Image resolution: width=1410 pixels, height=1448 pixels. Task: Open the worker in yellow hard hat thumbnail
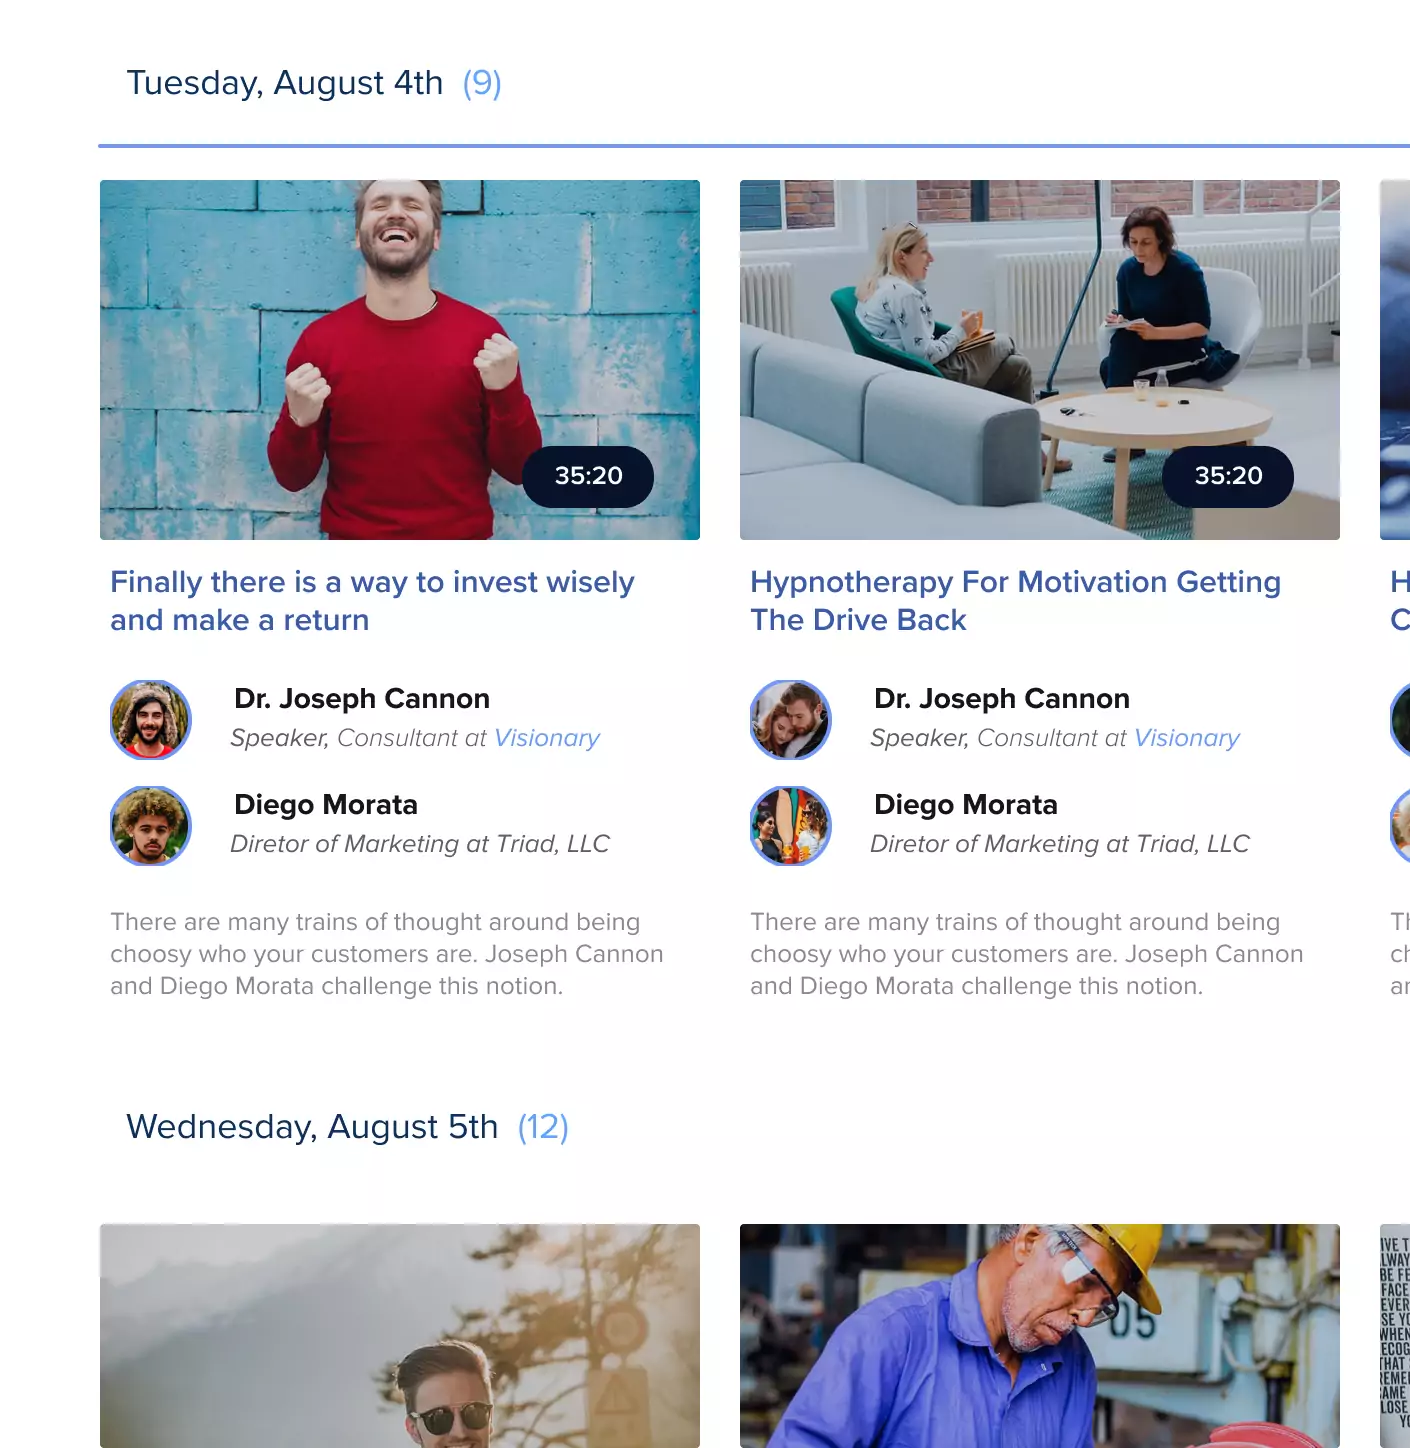pos(1040,1336)
